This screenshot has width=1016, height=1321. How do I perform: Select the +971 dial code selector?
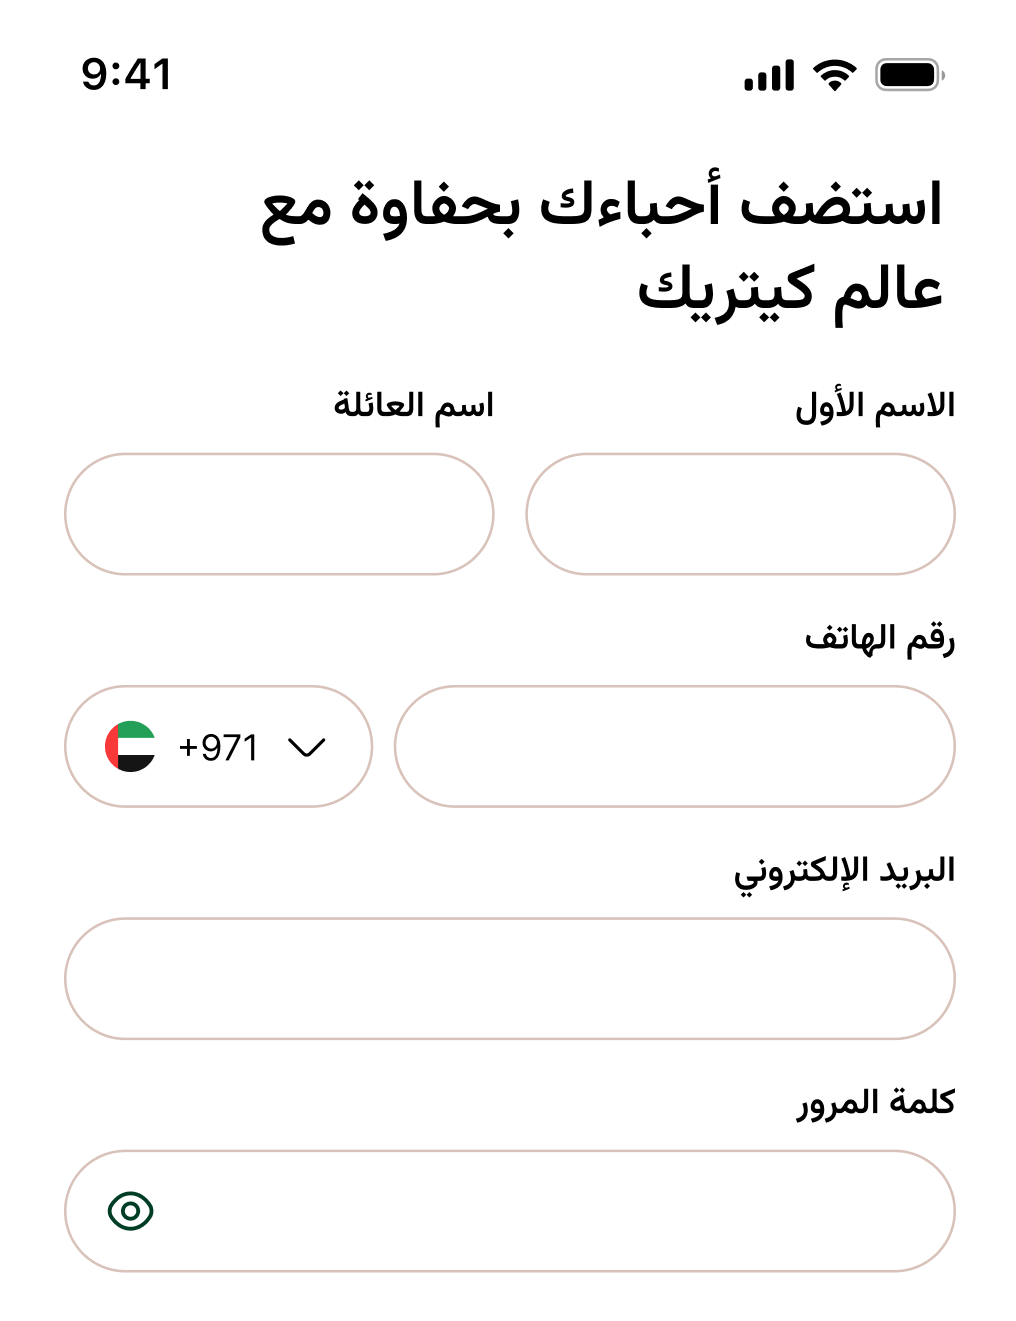(x=218, y=746)
